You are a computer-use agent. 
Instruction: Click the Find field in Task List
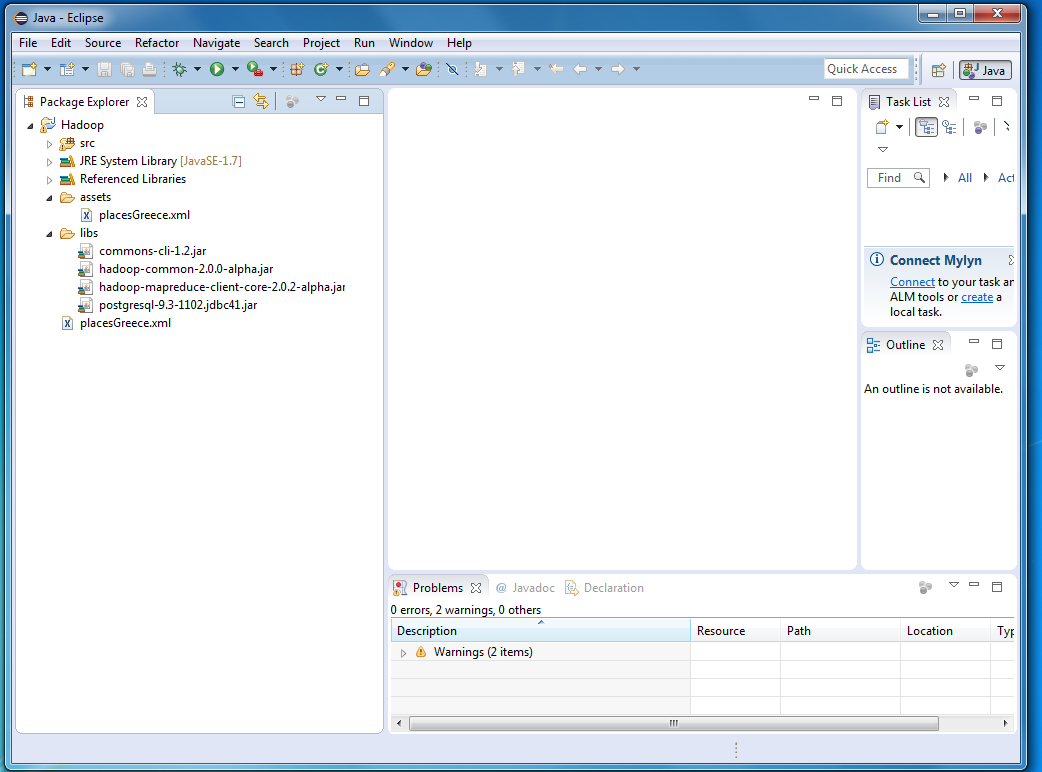pyautogui.click(x=898, y=178)
